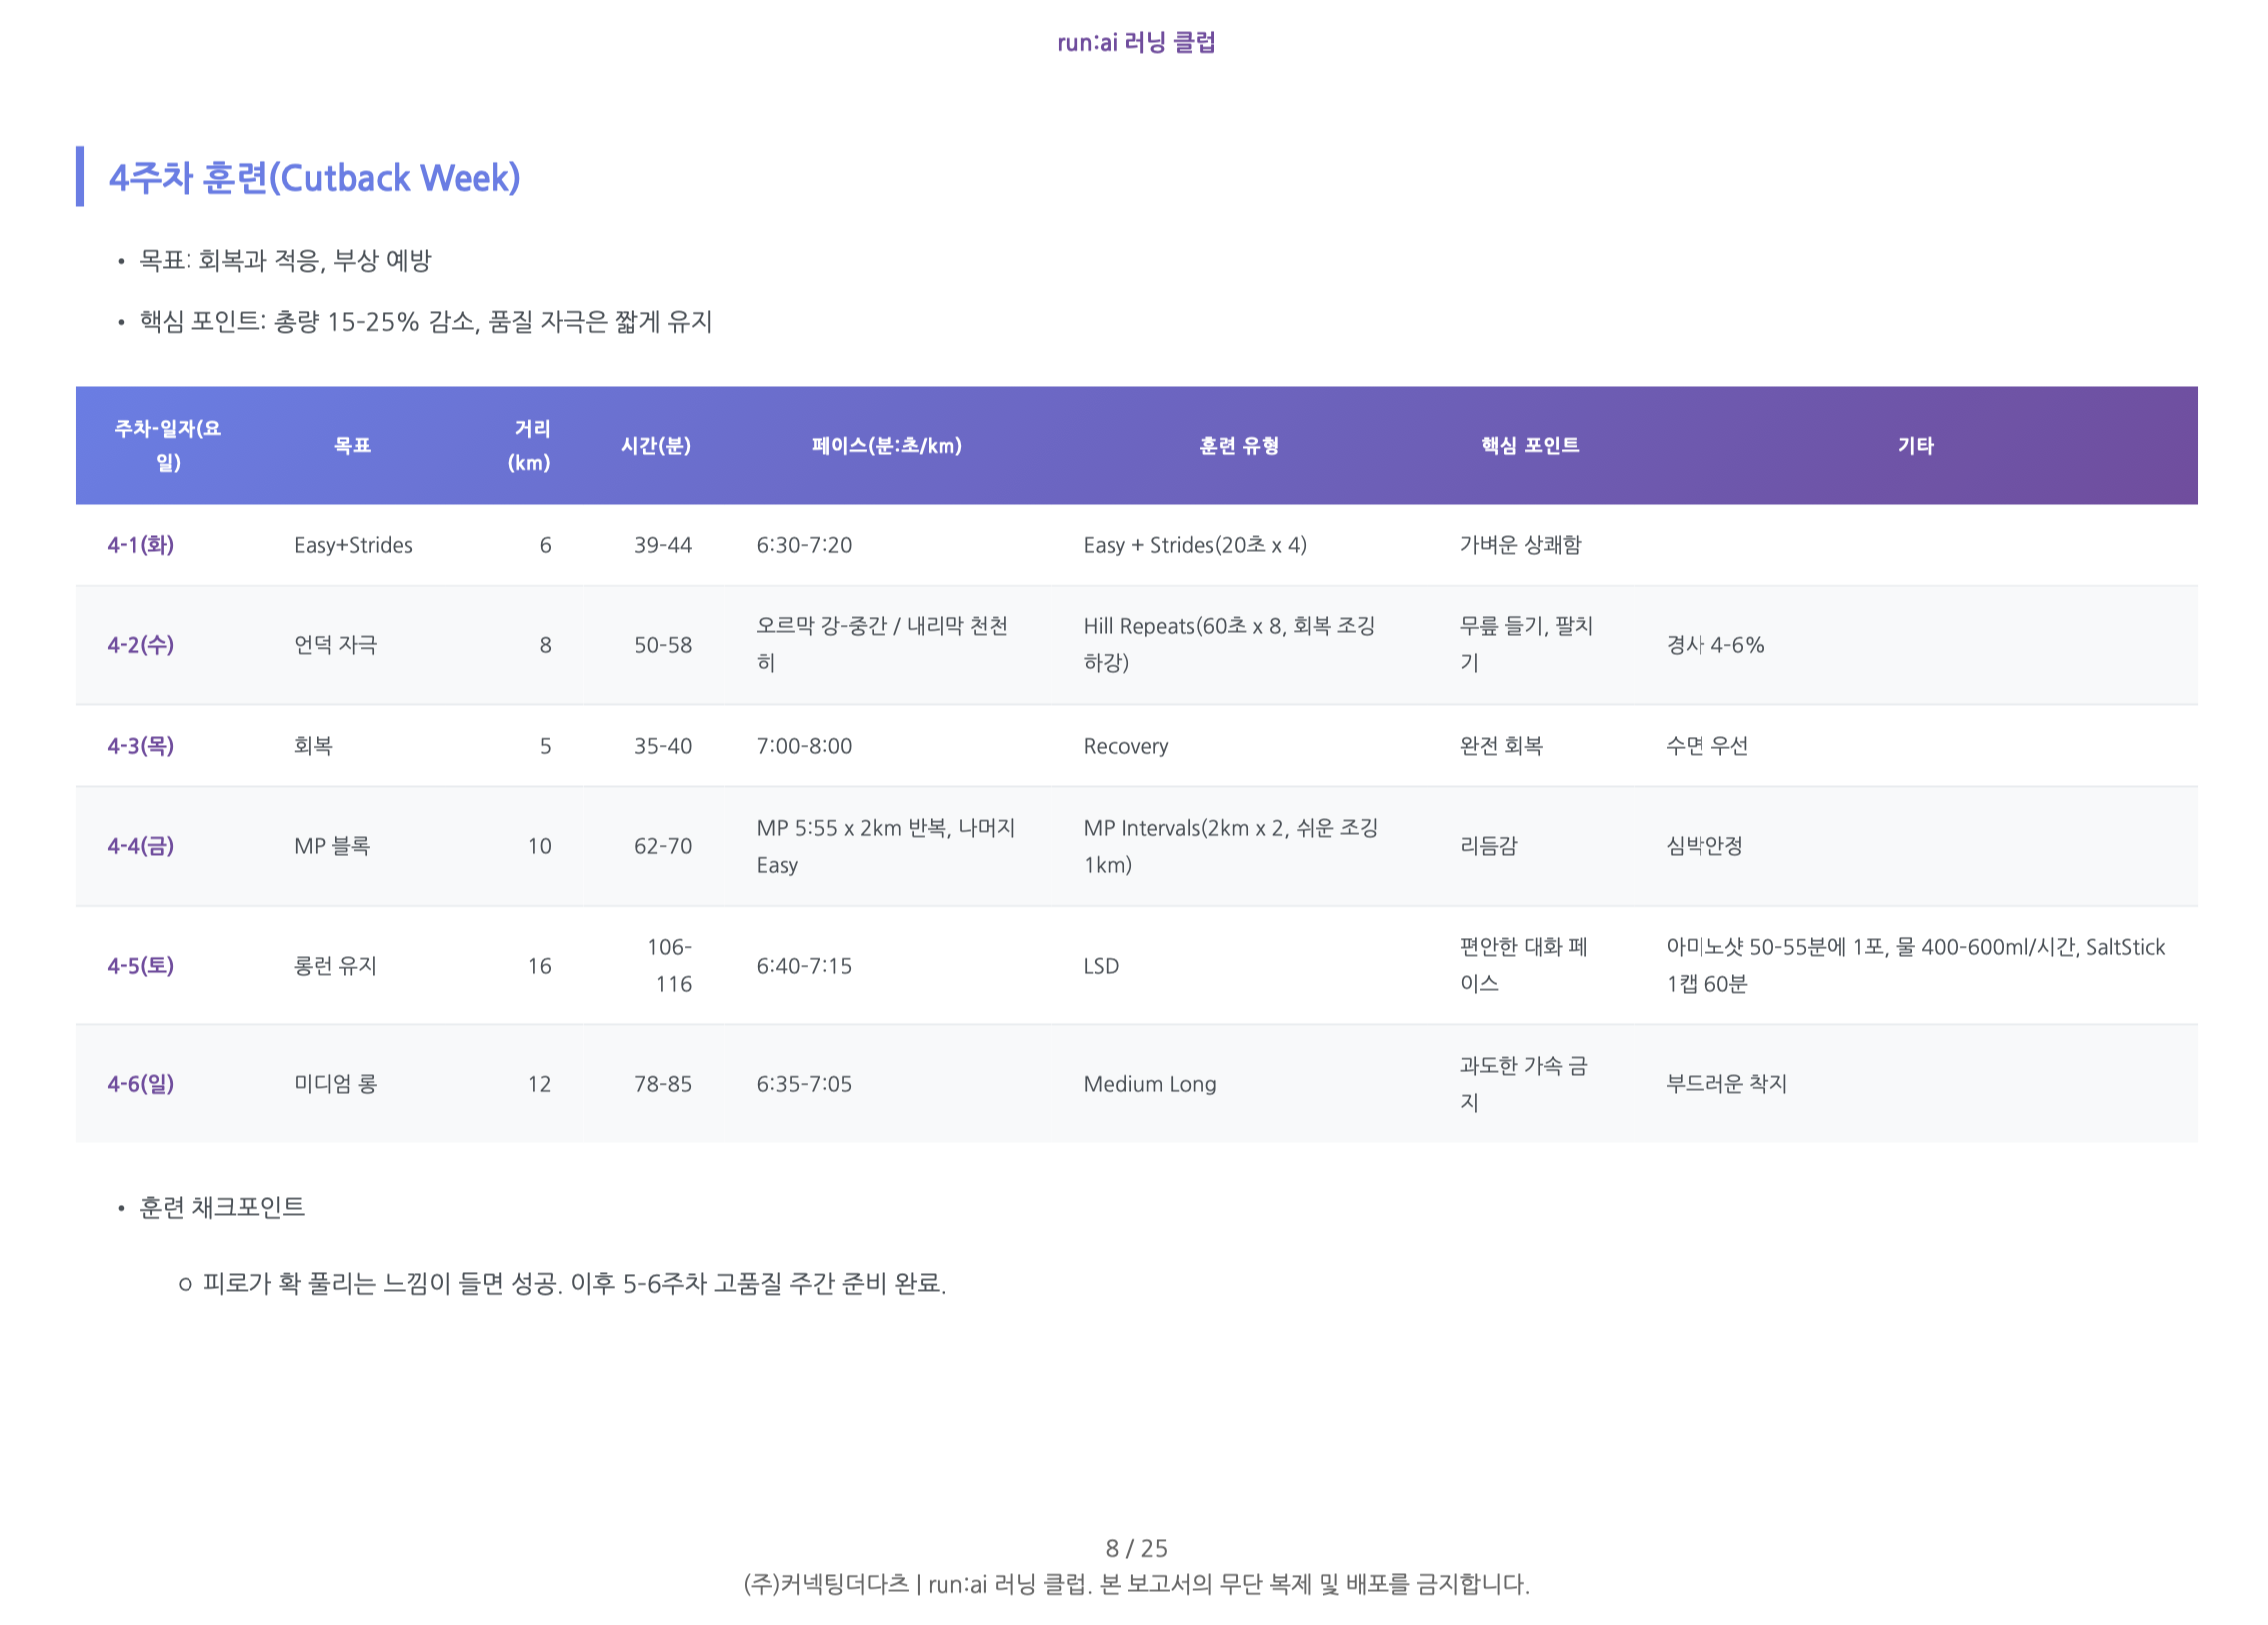2268x1625 pixels.
Task: Click the 페이스(분:초/km) column header
Action: click(x=886, y=446)
